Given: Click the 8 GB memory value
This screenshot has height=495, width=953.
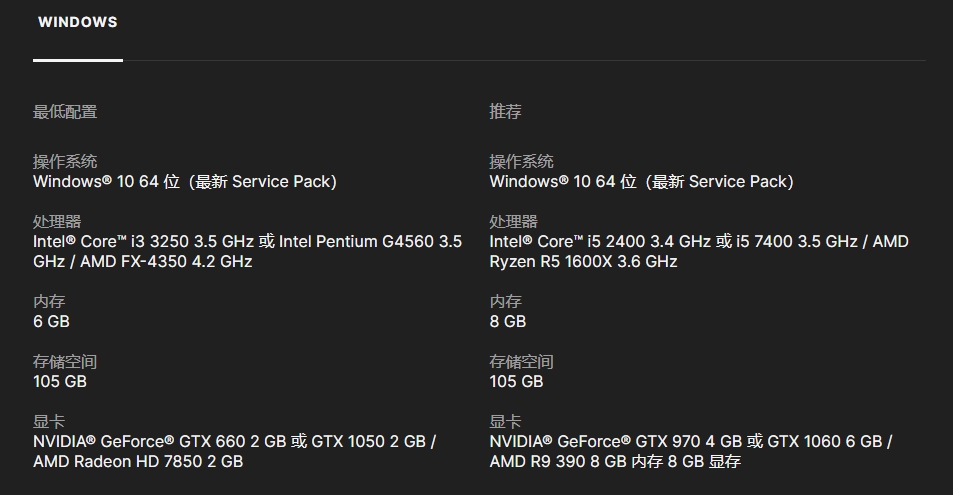Looking at the screenshot, I should (x=508, y=321).
